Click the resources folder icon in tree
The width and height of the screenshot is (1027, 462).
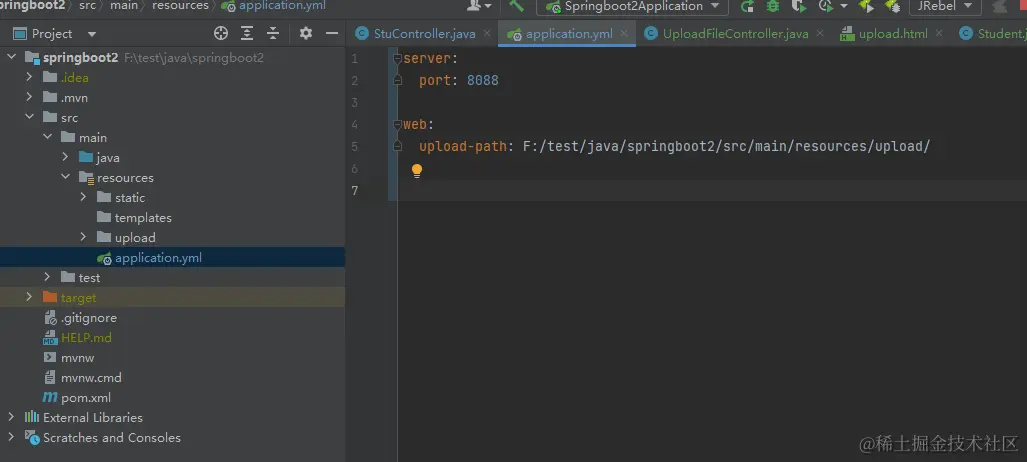click(86, 178)
